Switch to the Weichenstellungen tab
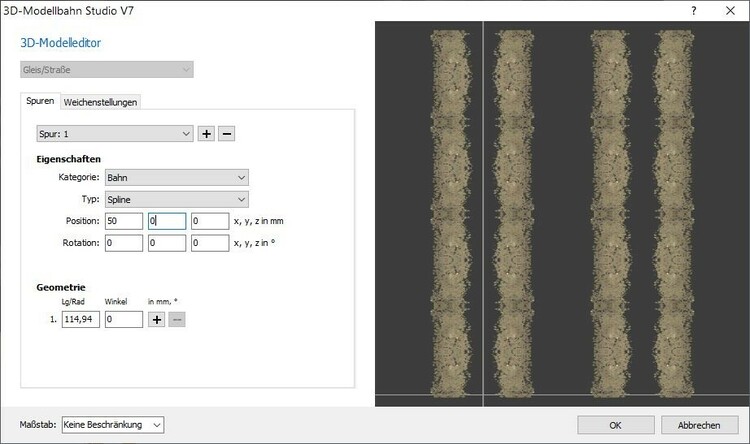Screen dimensions: 750x444 (100, 102)
